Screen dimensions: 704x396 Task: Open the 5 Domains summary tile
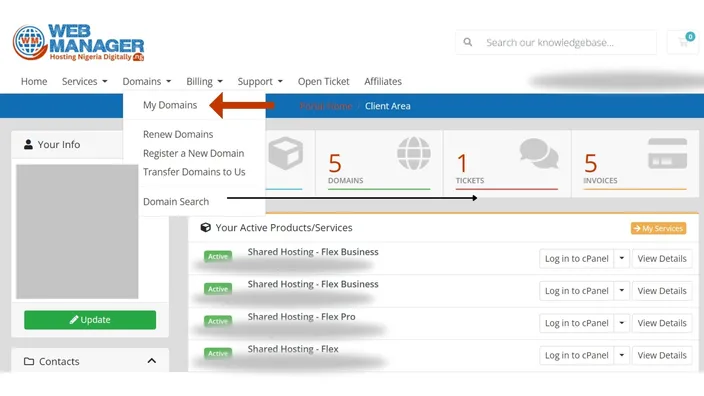379,163
